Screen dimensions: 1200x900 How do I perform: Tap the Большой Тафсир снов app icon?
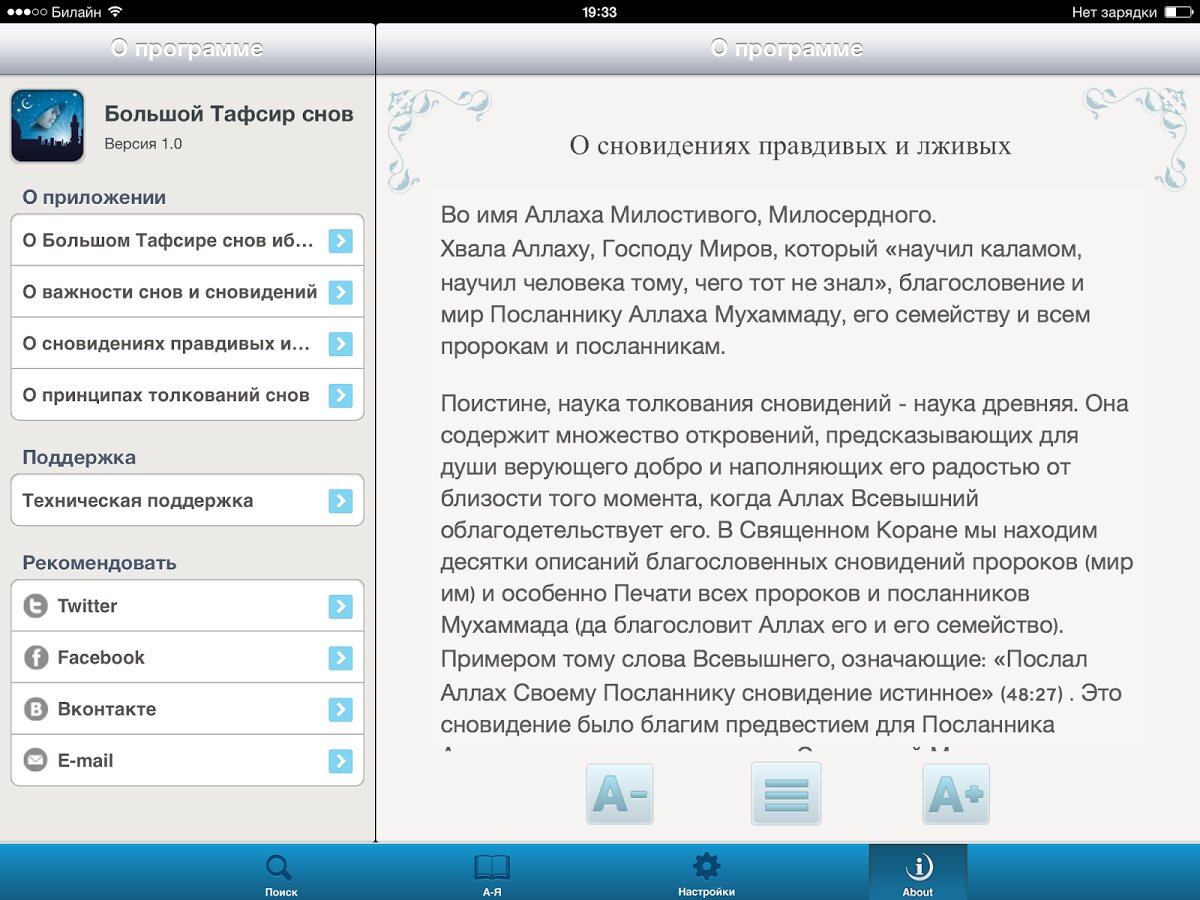pyautogui.click(x=47, y=126)
